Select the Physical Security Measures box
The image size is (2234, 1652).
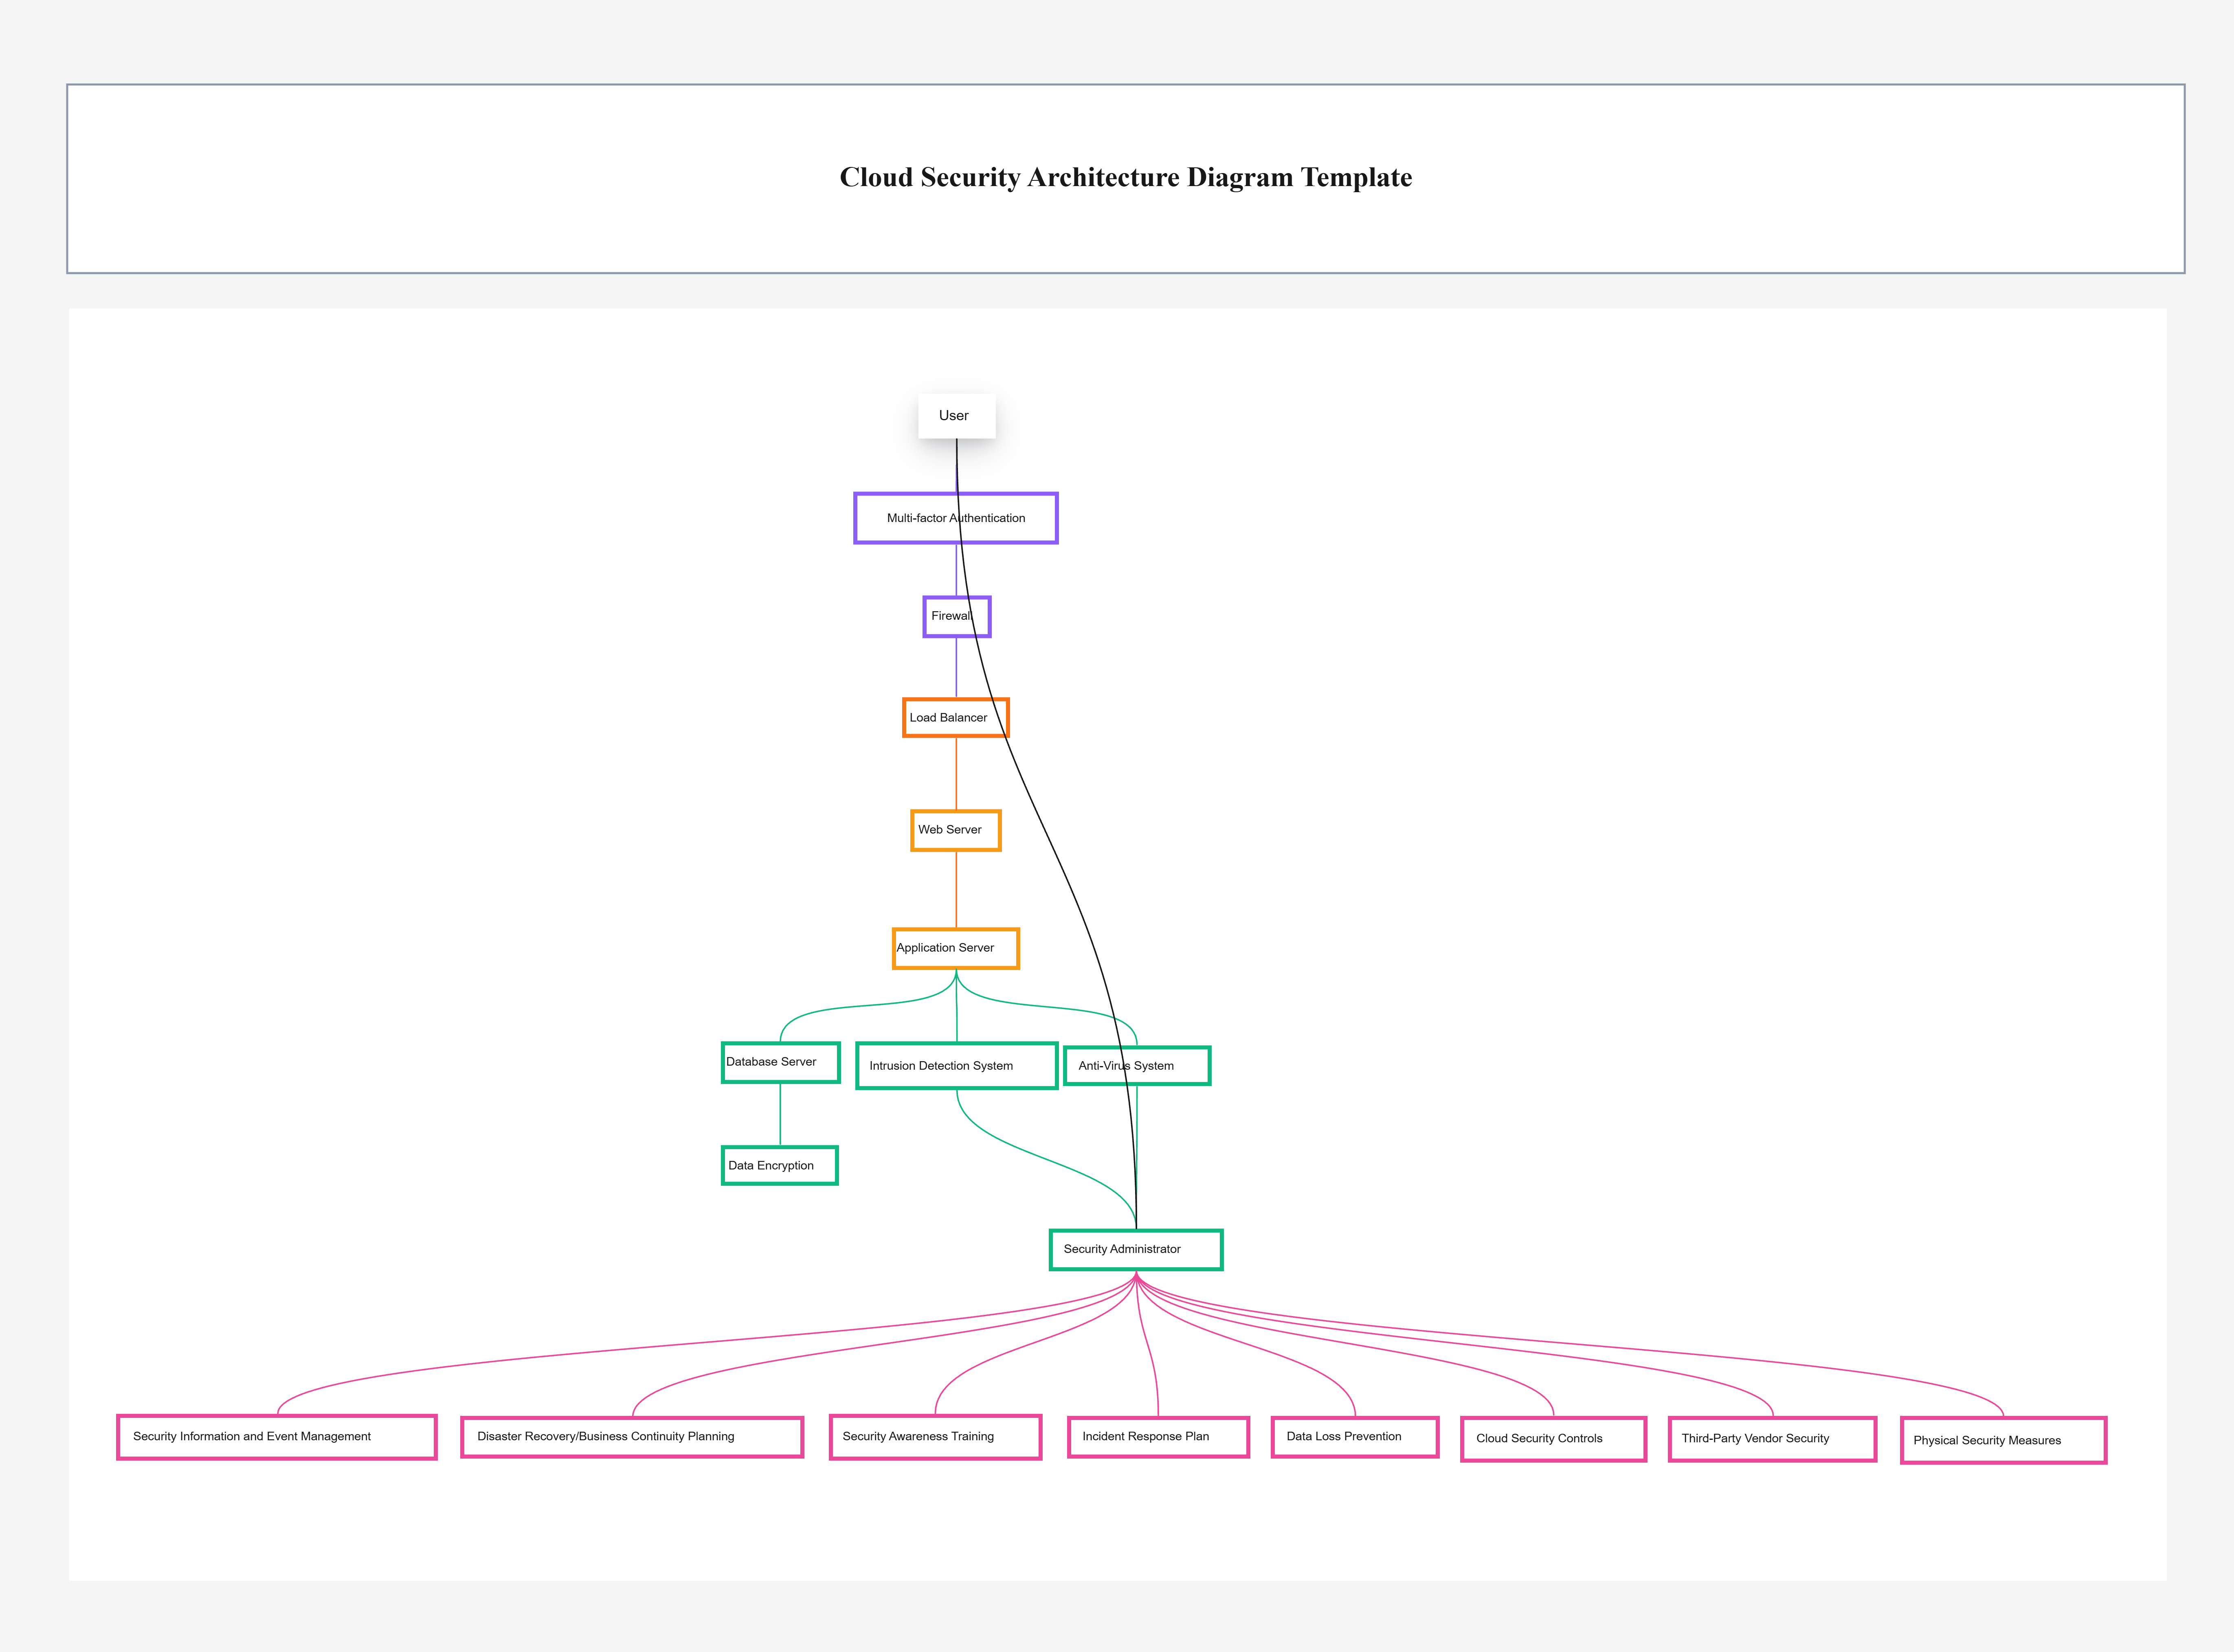coord(2003,1440)
